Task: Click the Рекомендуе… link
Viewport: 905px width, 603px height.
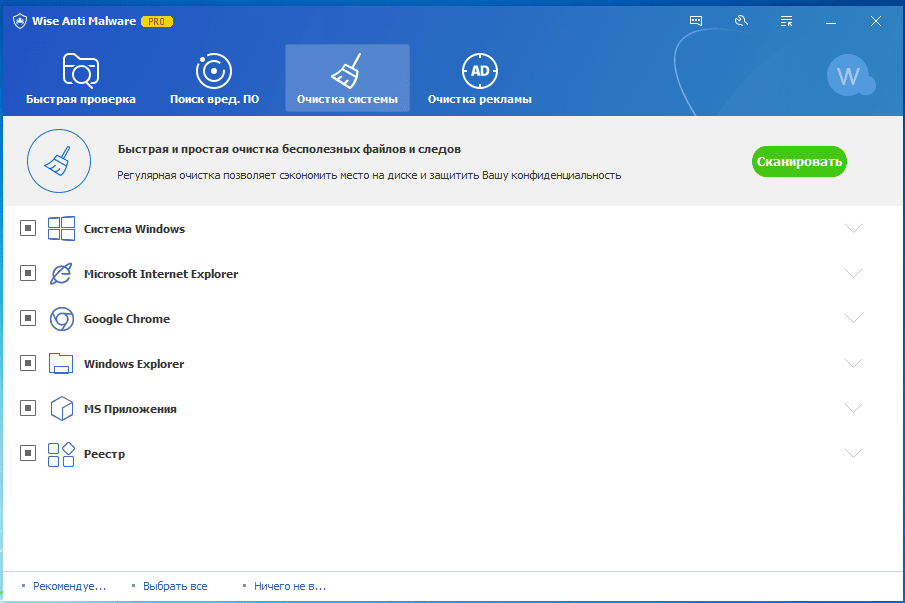Action: pos(69,586)
